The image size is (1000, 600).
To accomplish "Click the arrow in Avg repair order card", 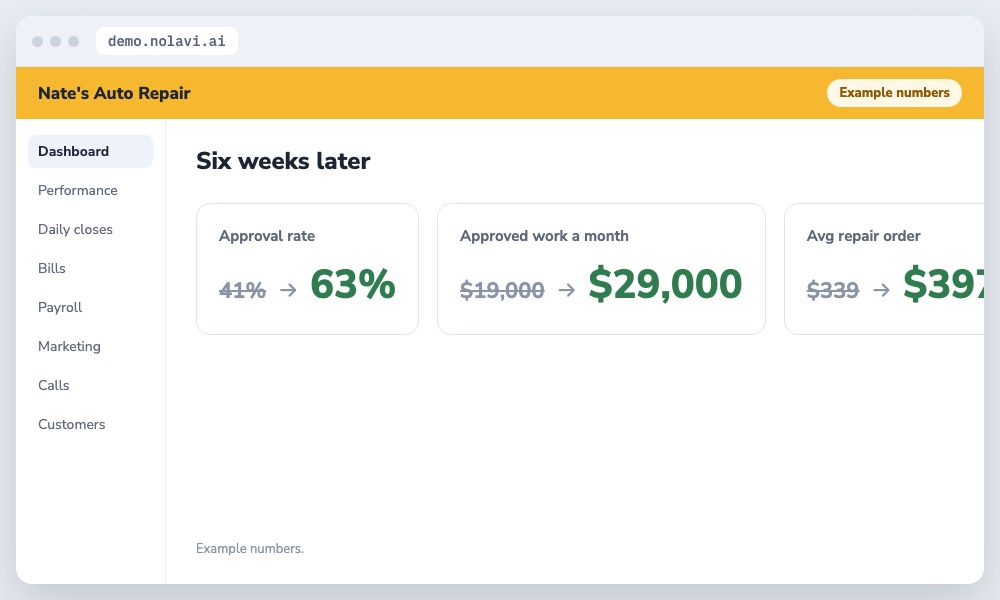I will coord(881,290).
